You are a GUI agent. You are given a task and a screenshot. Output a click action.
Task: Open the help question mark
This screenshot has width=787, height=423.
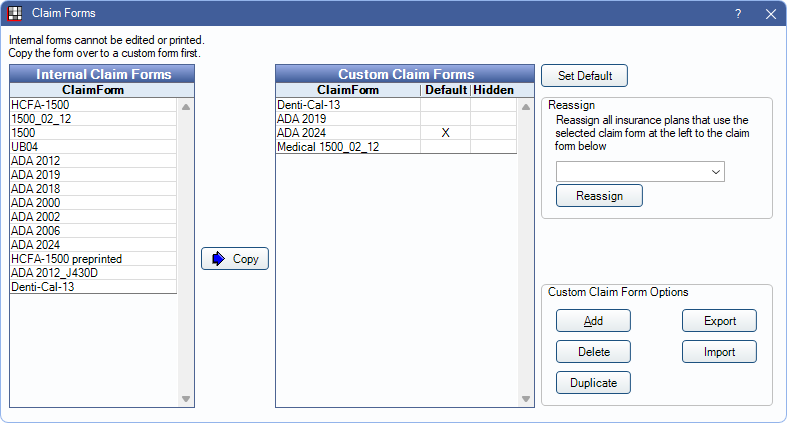pos(737,14)
